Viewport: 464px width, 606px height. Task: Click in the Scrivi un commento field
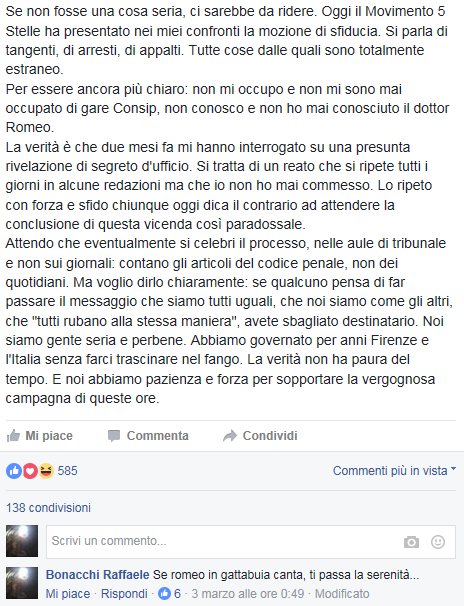pyautogui.click(x=251, y=542)
